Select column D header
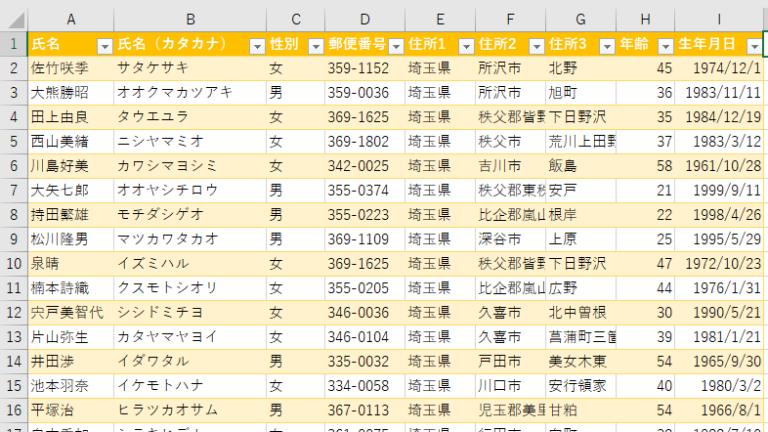This screenshot has width=768, height=432. coord(365,19)
